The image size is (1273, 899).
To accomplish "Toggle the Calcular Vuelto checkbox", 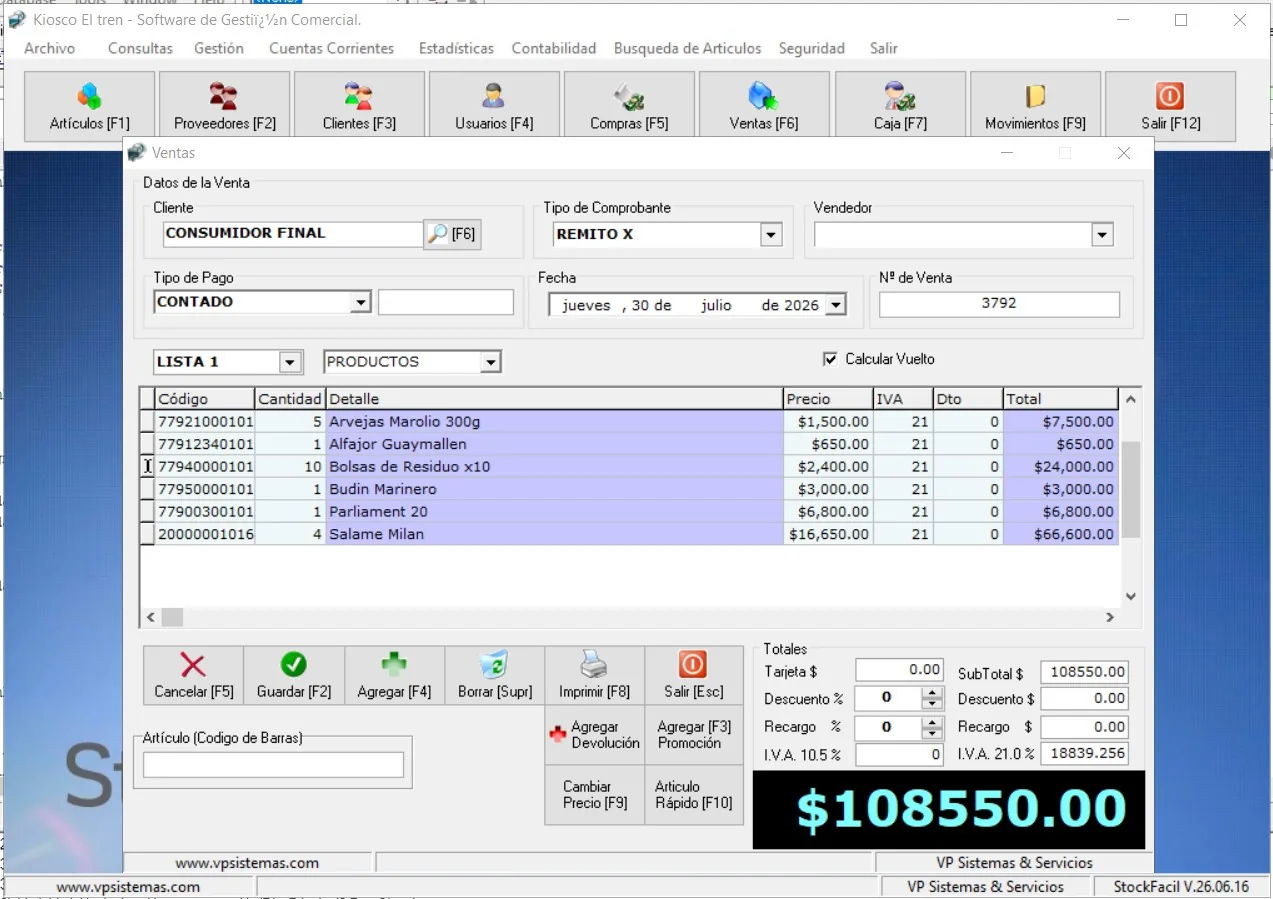I will 829,359.
